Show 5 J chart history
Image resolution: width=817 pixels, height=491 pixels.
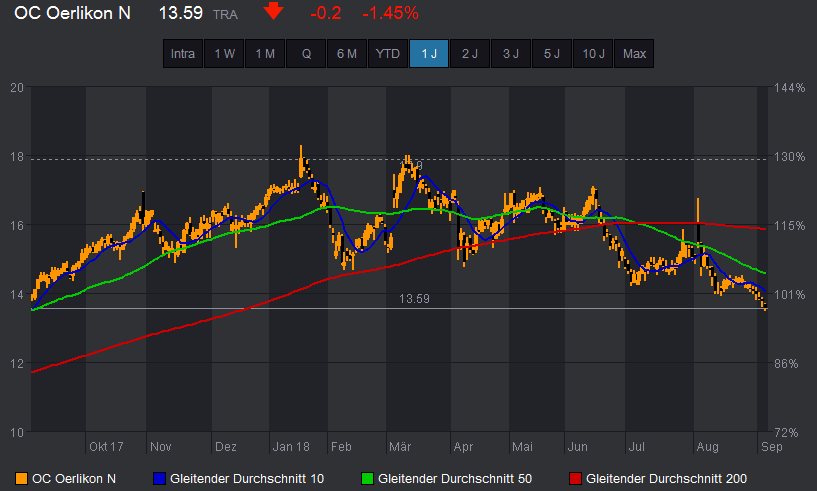click(552, 54)
